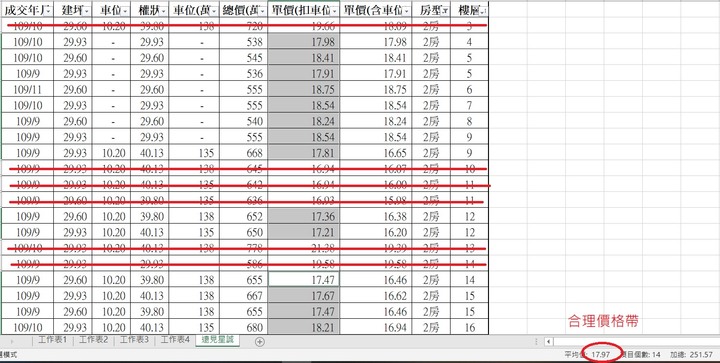Select total price cell 668
This screenshot has width=720, height=363.
243,153
